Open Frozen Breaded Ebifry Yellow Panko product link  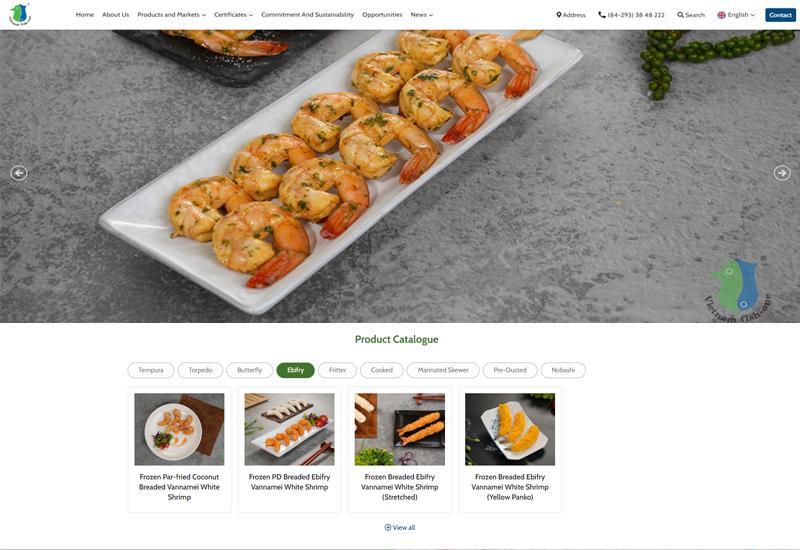(510, 487)
